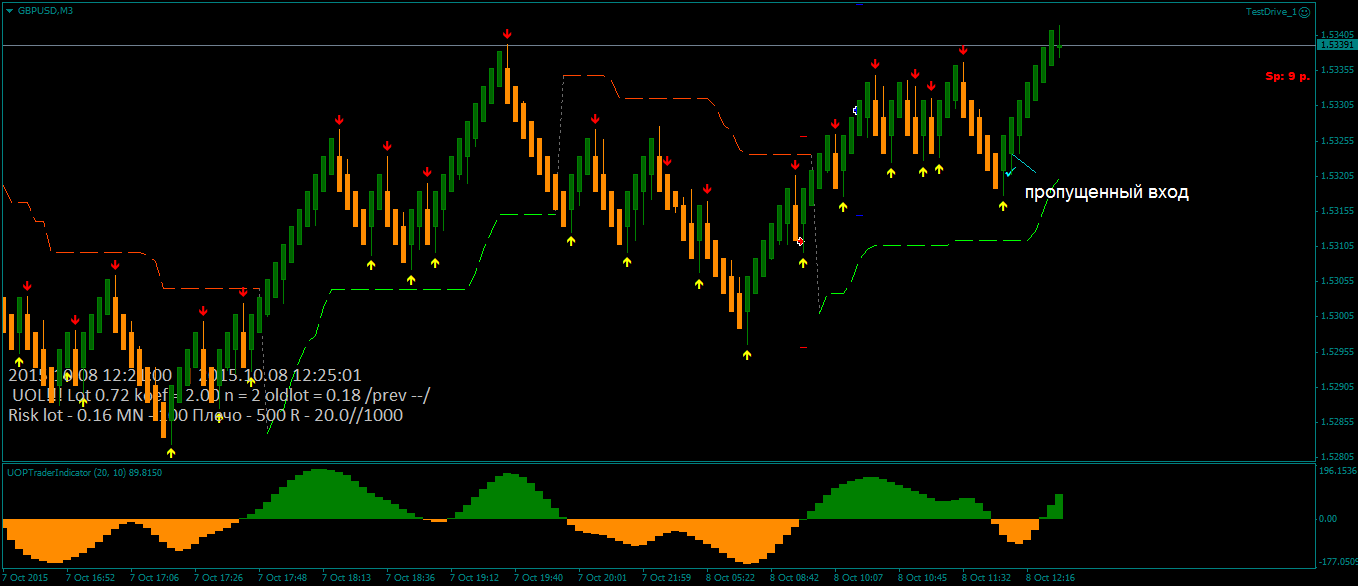Click the red 'Sp: 9 p.' spread label
Image resolution: width=1358 pixels, height=586 pixels.
[x=1287, y=76]
